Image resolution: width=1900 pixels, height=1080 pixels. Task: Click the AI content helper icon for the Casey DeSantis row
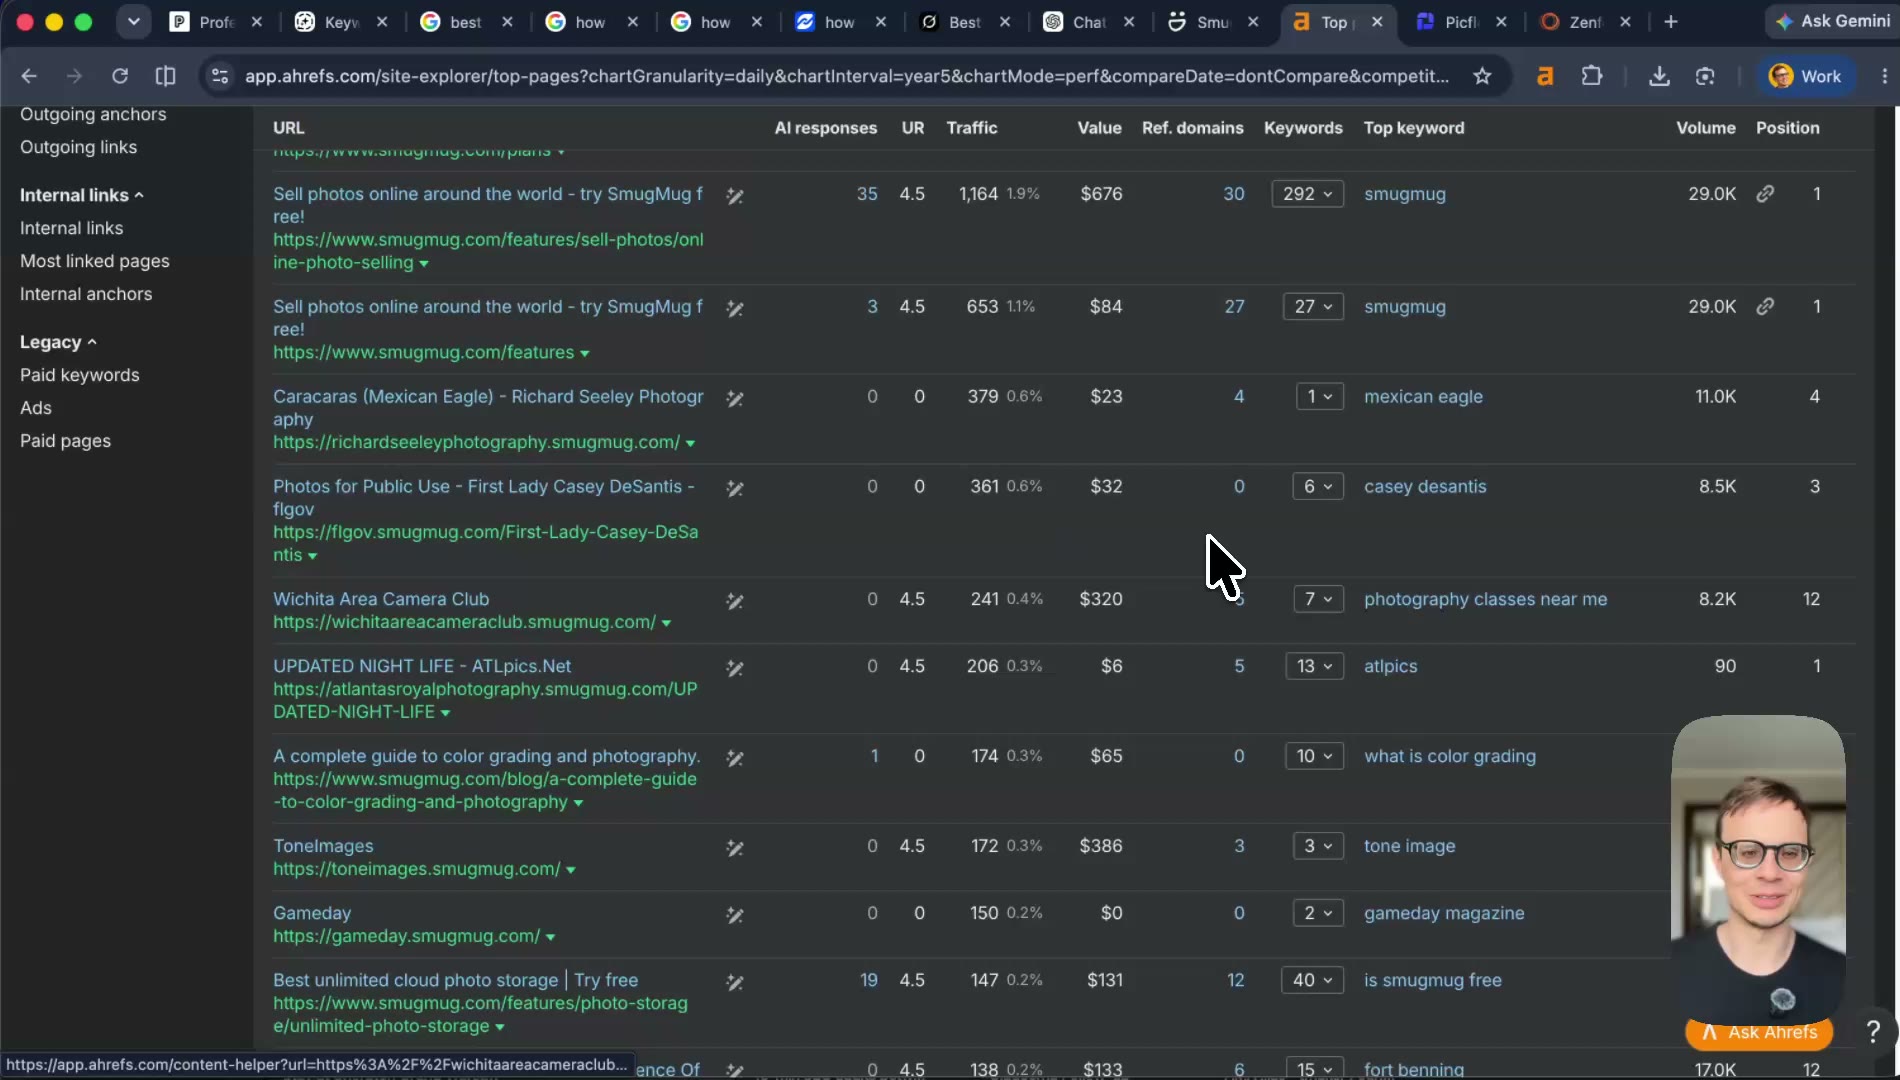point(734,488)
